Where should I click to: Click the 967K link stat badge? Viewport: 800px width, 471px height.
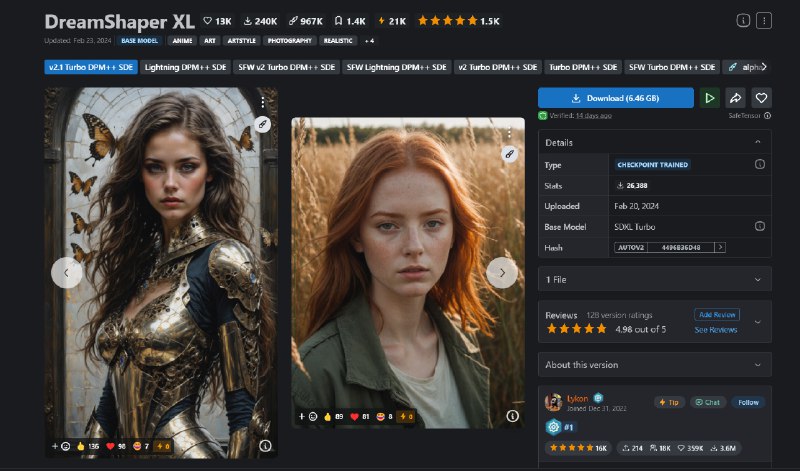pos(305,21)
